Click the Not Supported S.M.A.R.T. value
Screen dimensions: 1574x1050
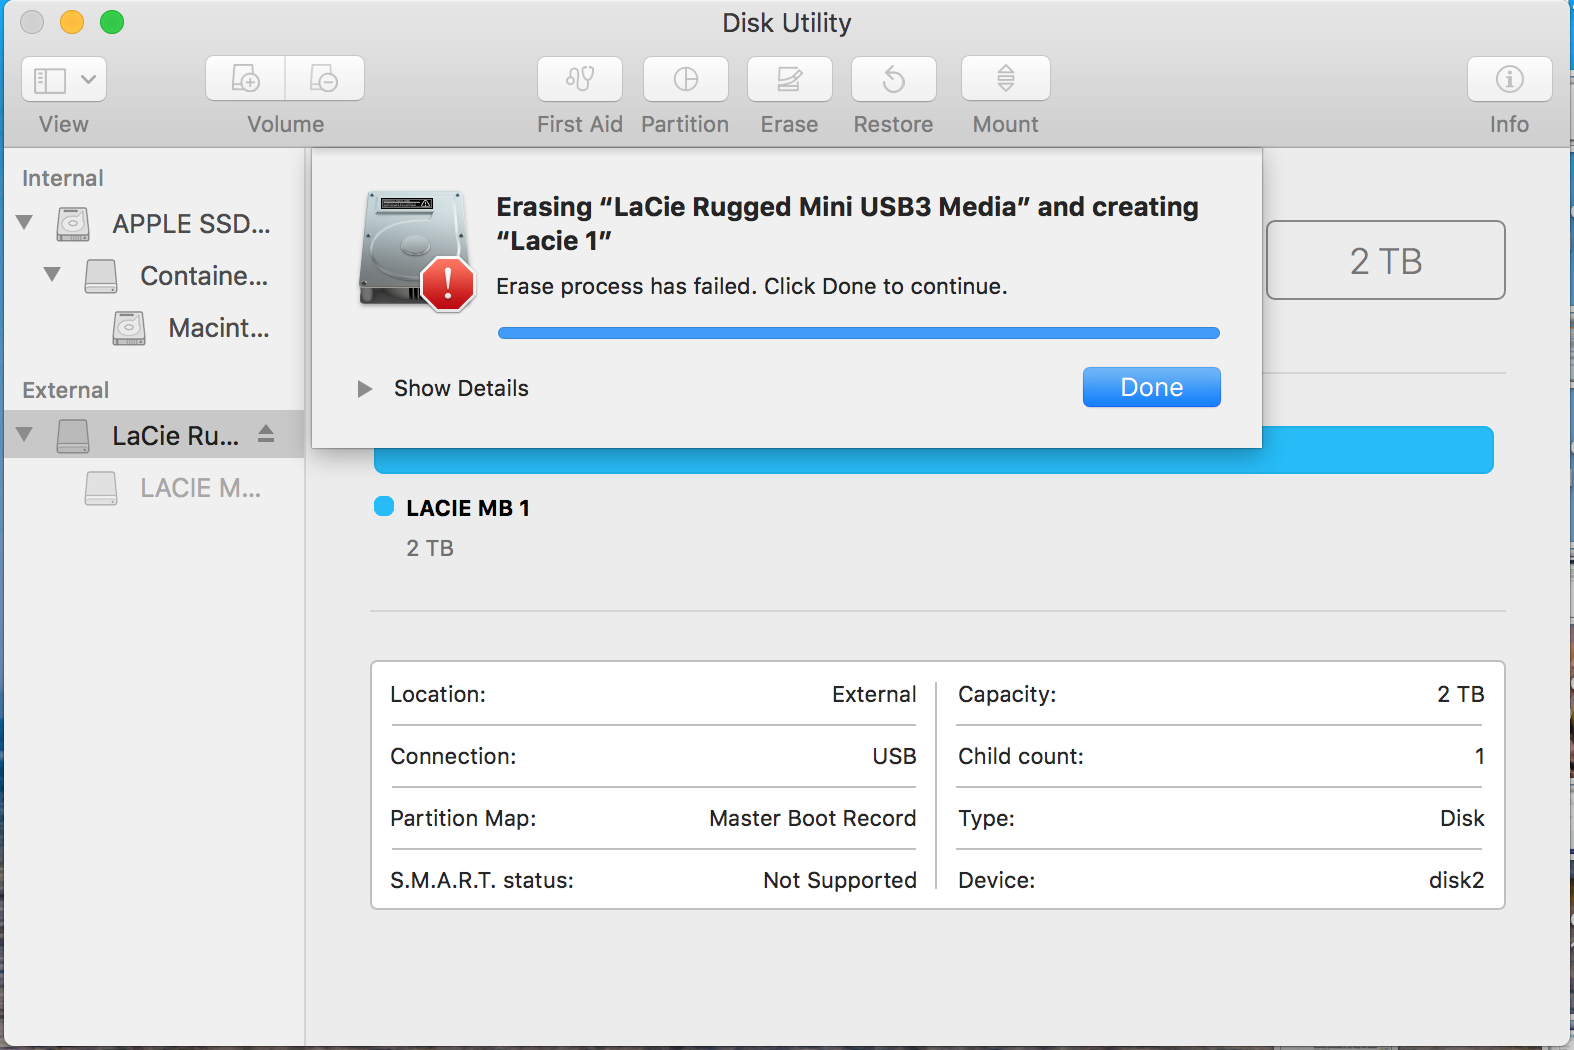(840, 880)
